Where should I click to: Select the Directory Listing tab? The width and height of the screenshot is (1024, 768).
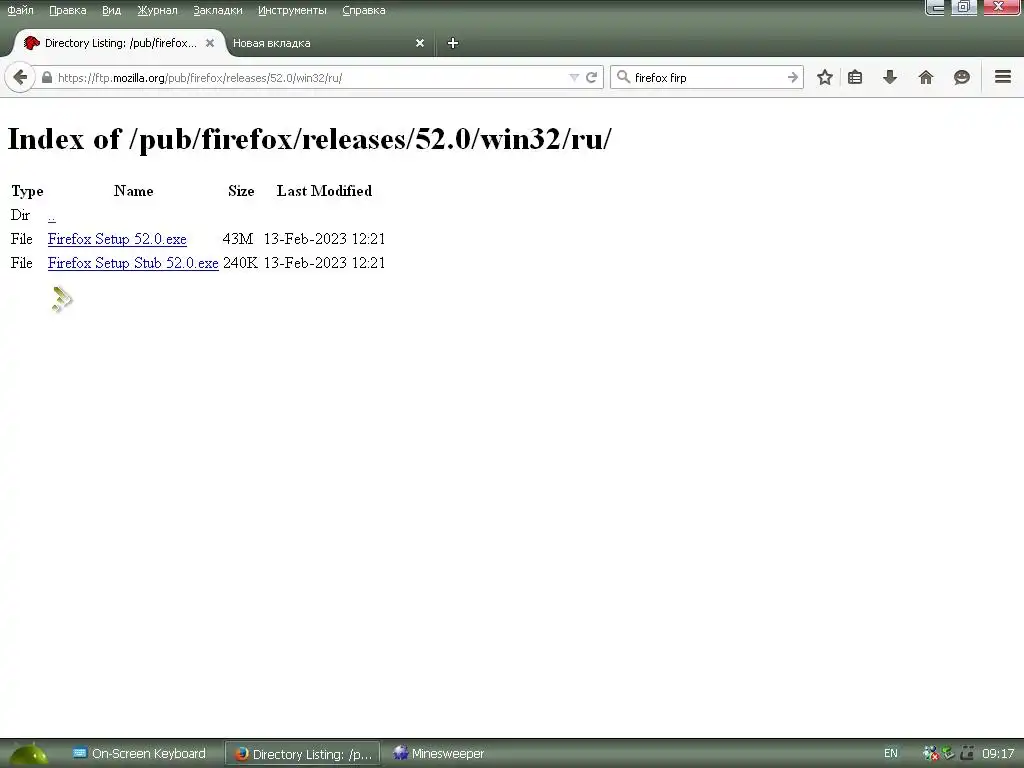[x=120, y=43]
